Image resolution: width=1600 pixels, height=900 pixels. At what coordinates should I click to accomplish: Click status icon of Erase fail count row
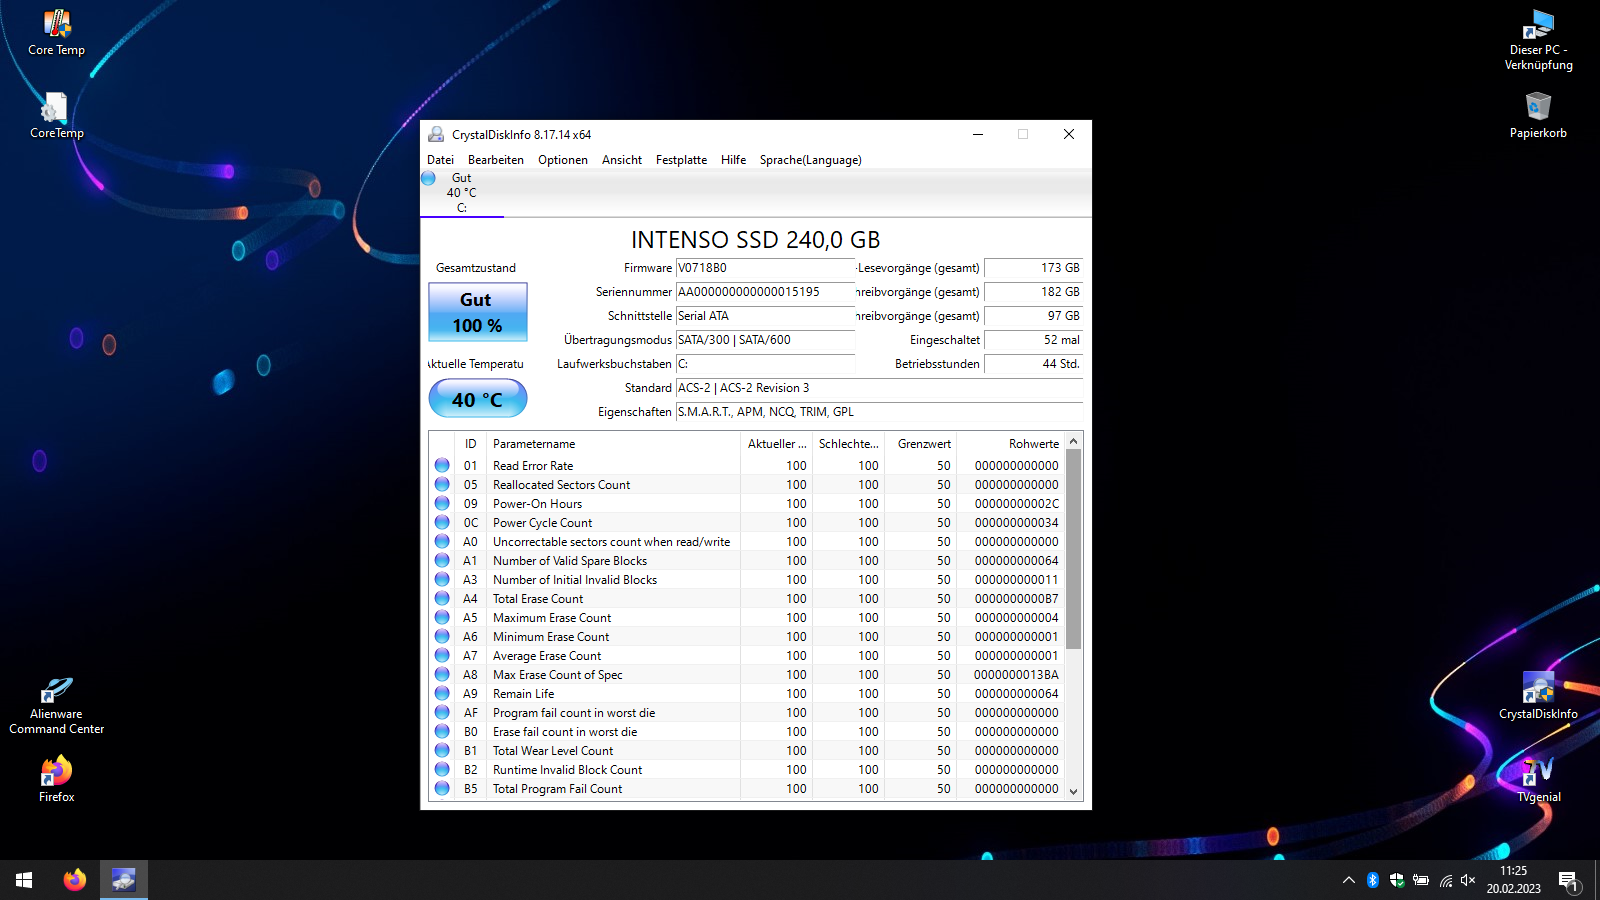(x=442, y=731)
